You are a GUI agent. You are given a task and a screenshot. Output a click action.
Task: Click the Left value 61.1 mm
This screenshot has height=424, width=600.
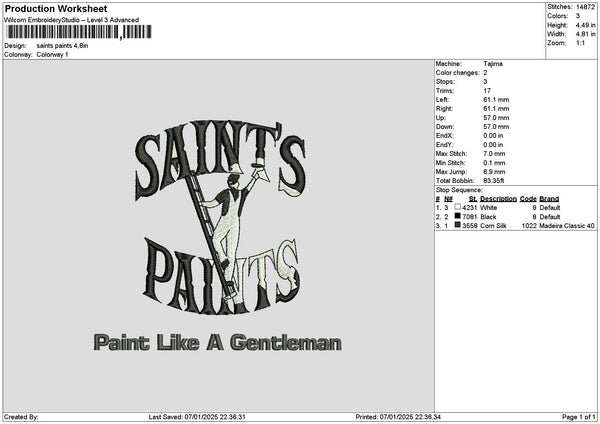point(496,100)
